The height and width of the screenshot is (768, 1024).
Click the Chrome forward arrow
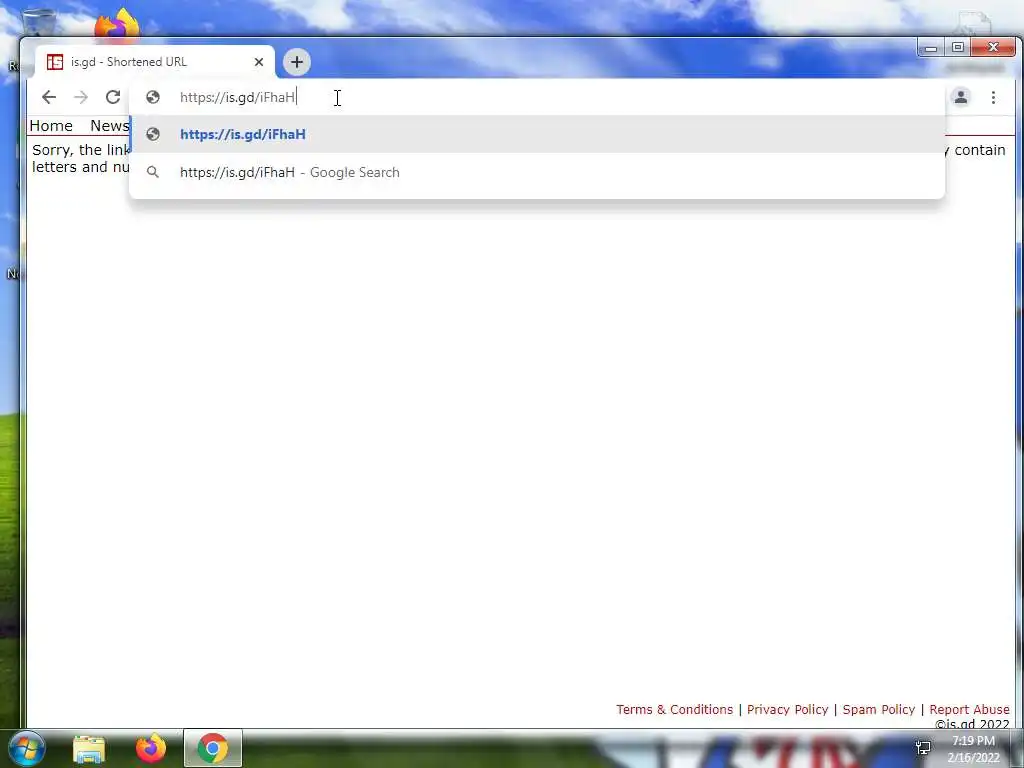pyautogui.click(x=81, y=97)
